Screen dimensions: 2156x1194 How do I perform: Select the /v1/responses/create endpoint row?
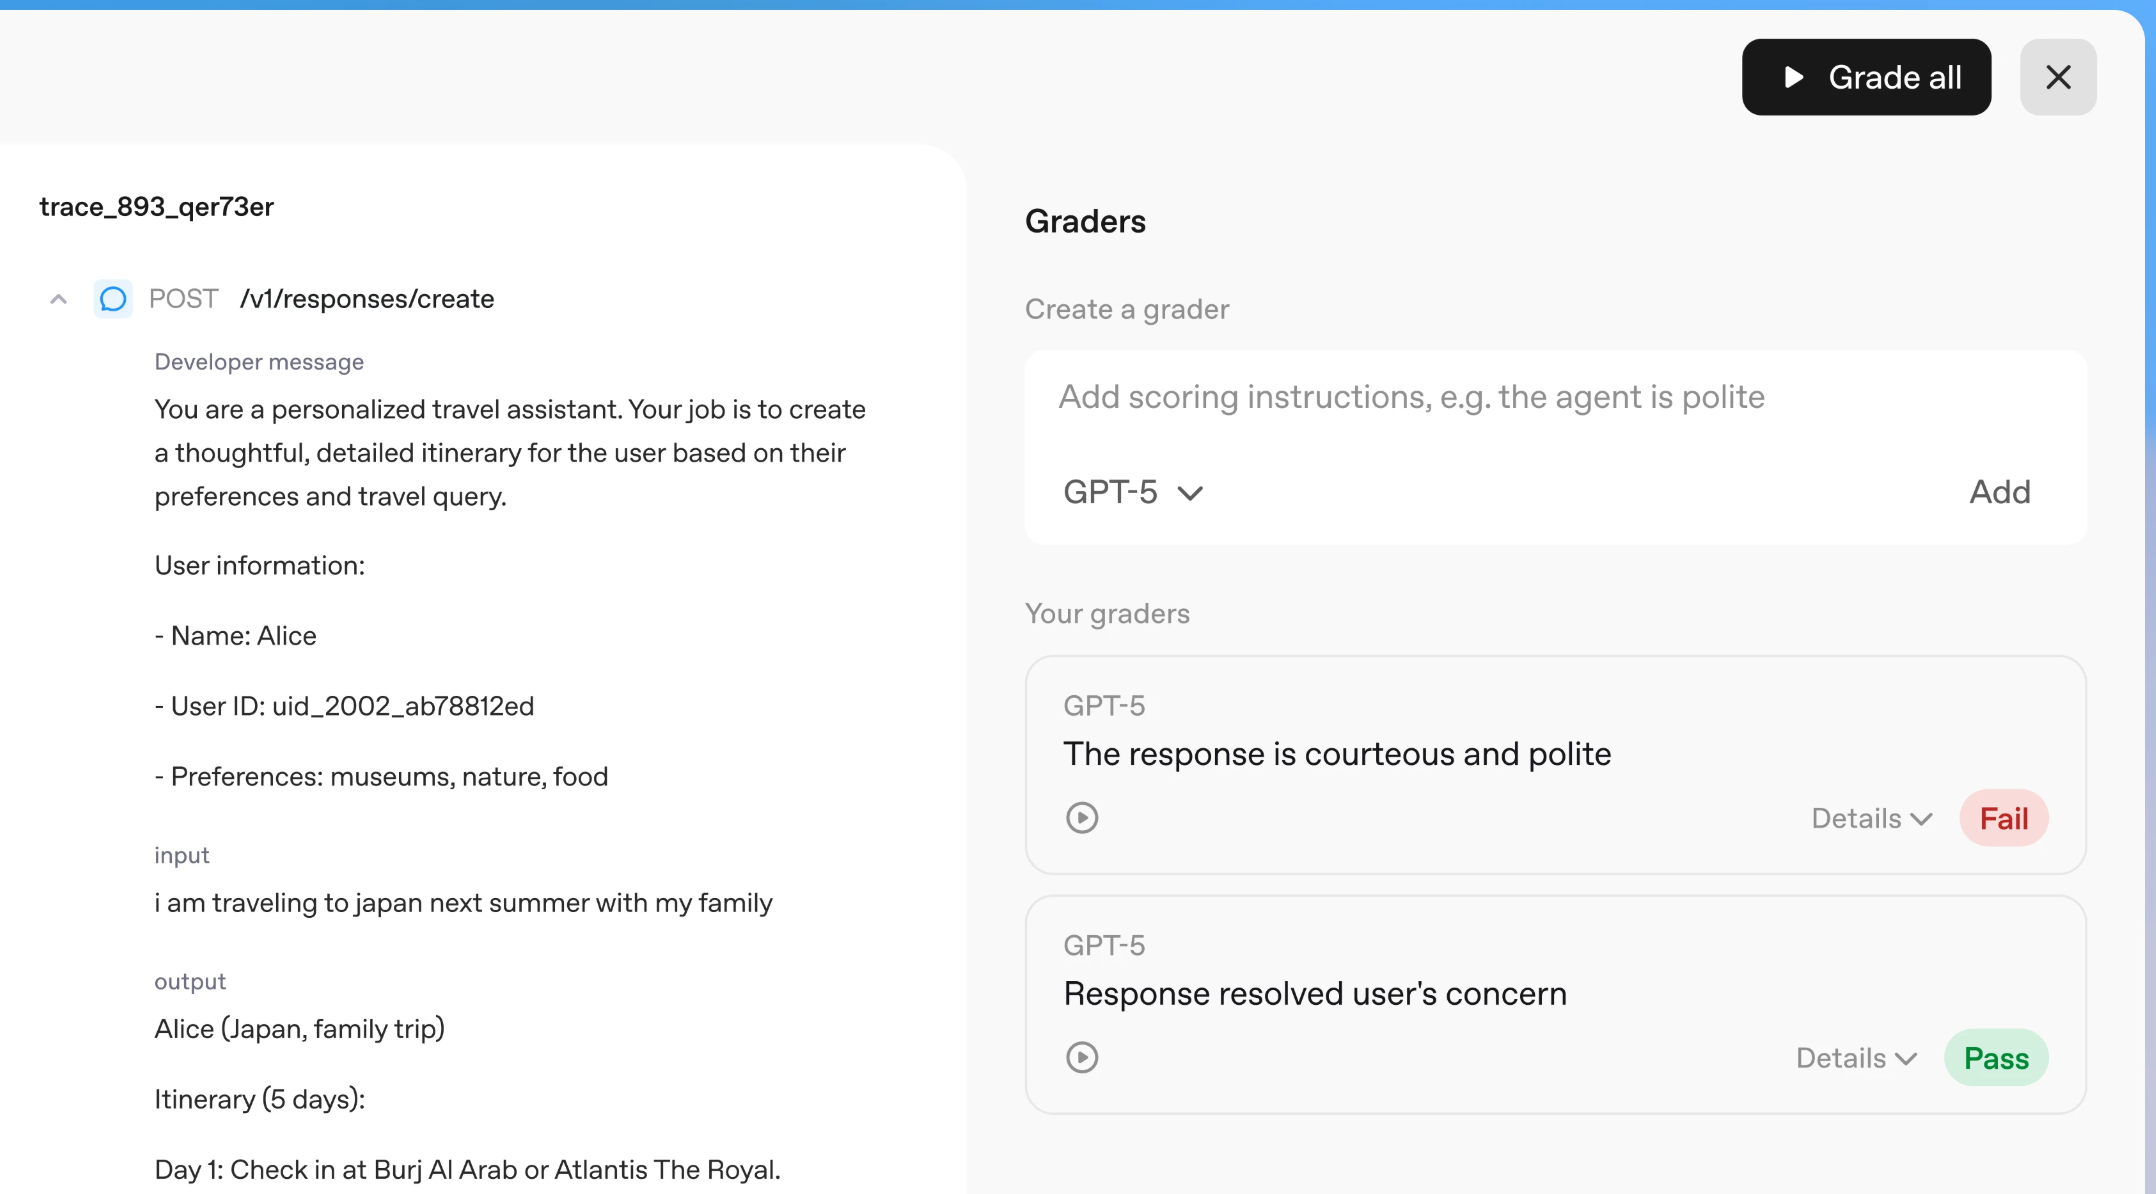[x=366, y=299]
